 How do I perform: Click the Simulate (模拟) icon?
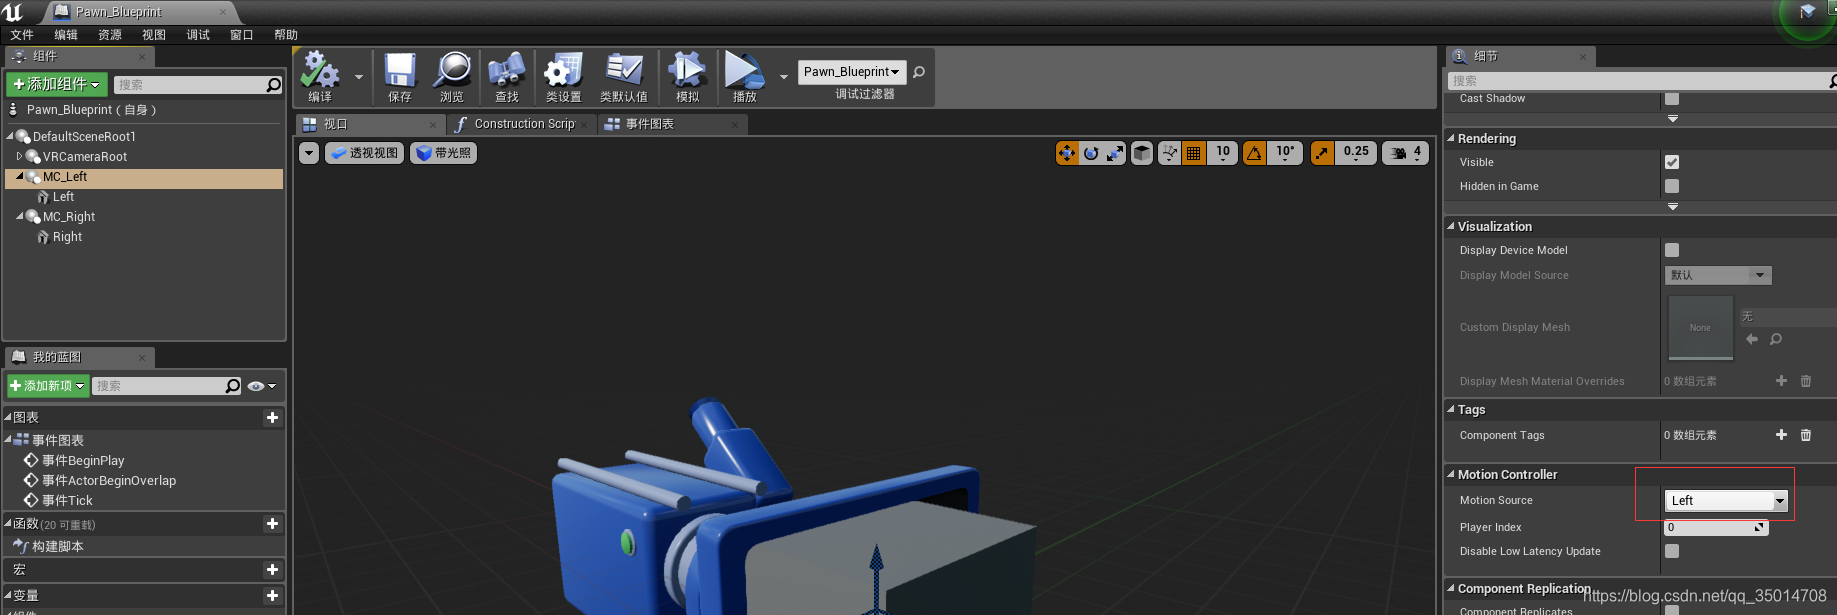click(x=688, y=71)
